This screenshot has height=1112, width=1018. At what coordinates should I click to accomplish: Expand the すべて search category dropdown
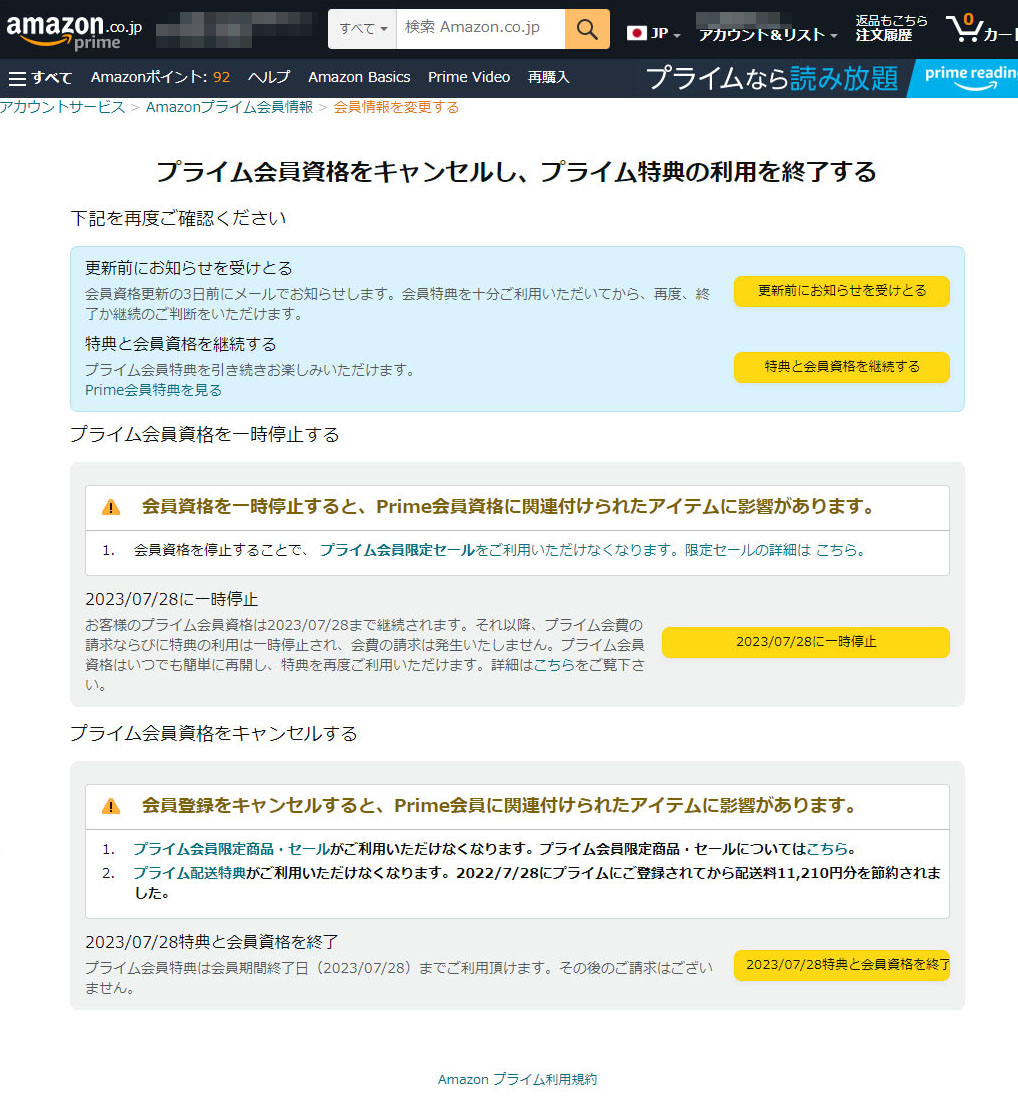pos(363,29)
